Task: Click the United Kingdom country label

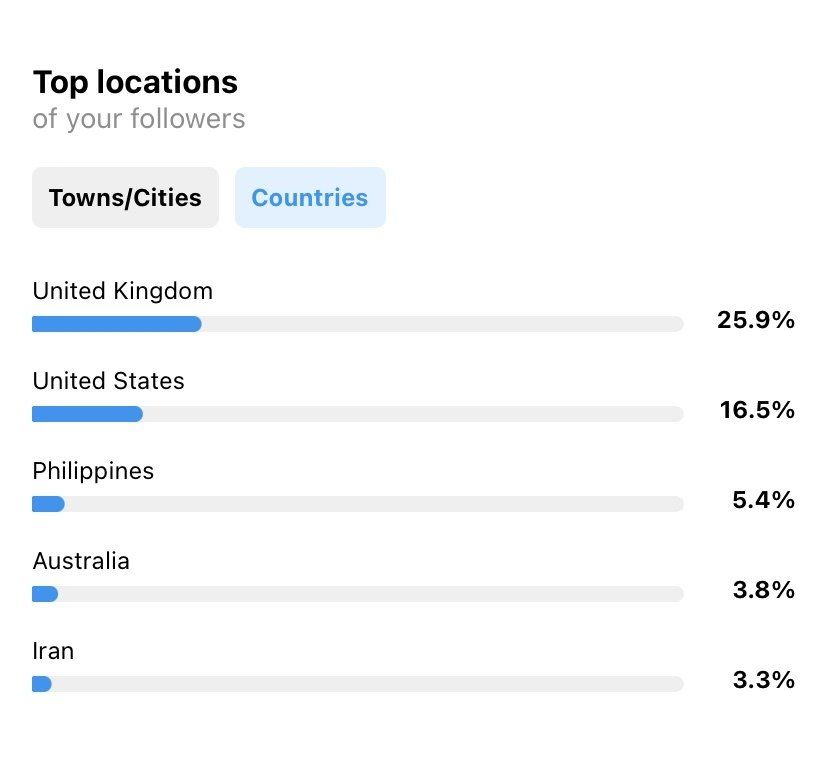Action: pyautogui.click(x=122, y=291)
